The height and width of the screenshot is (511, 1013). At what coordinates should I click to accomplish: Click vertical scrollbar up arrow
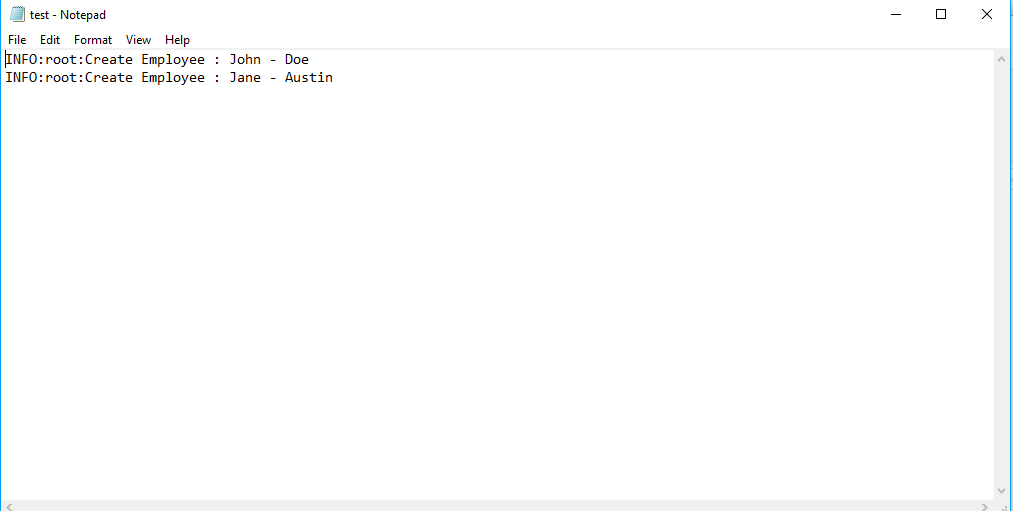(x=1001, y=59)
